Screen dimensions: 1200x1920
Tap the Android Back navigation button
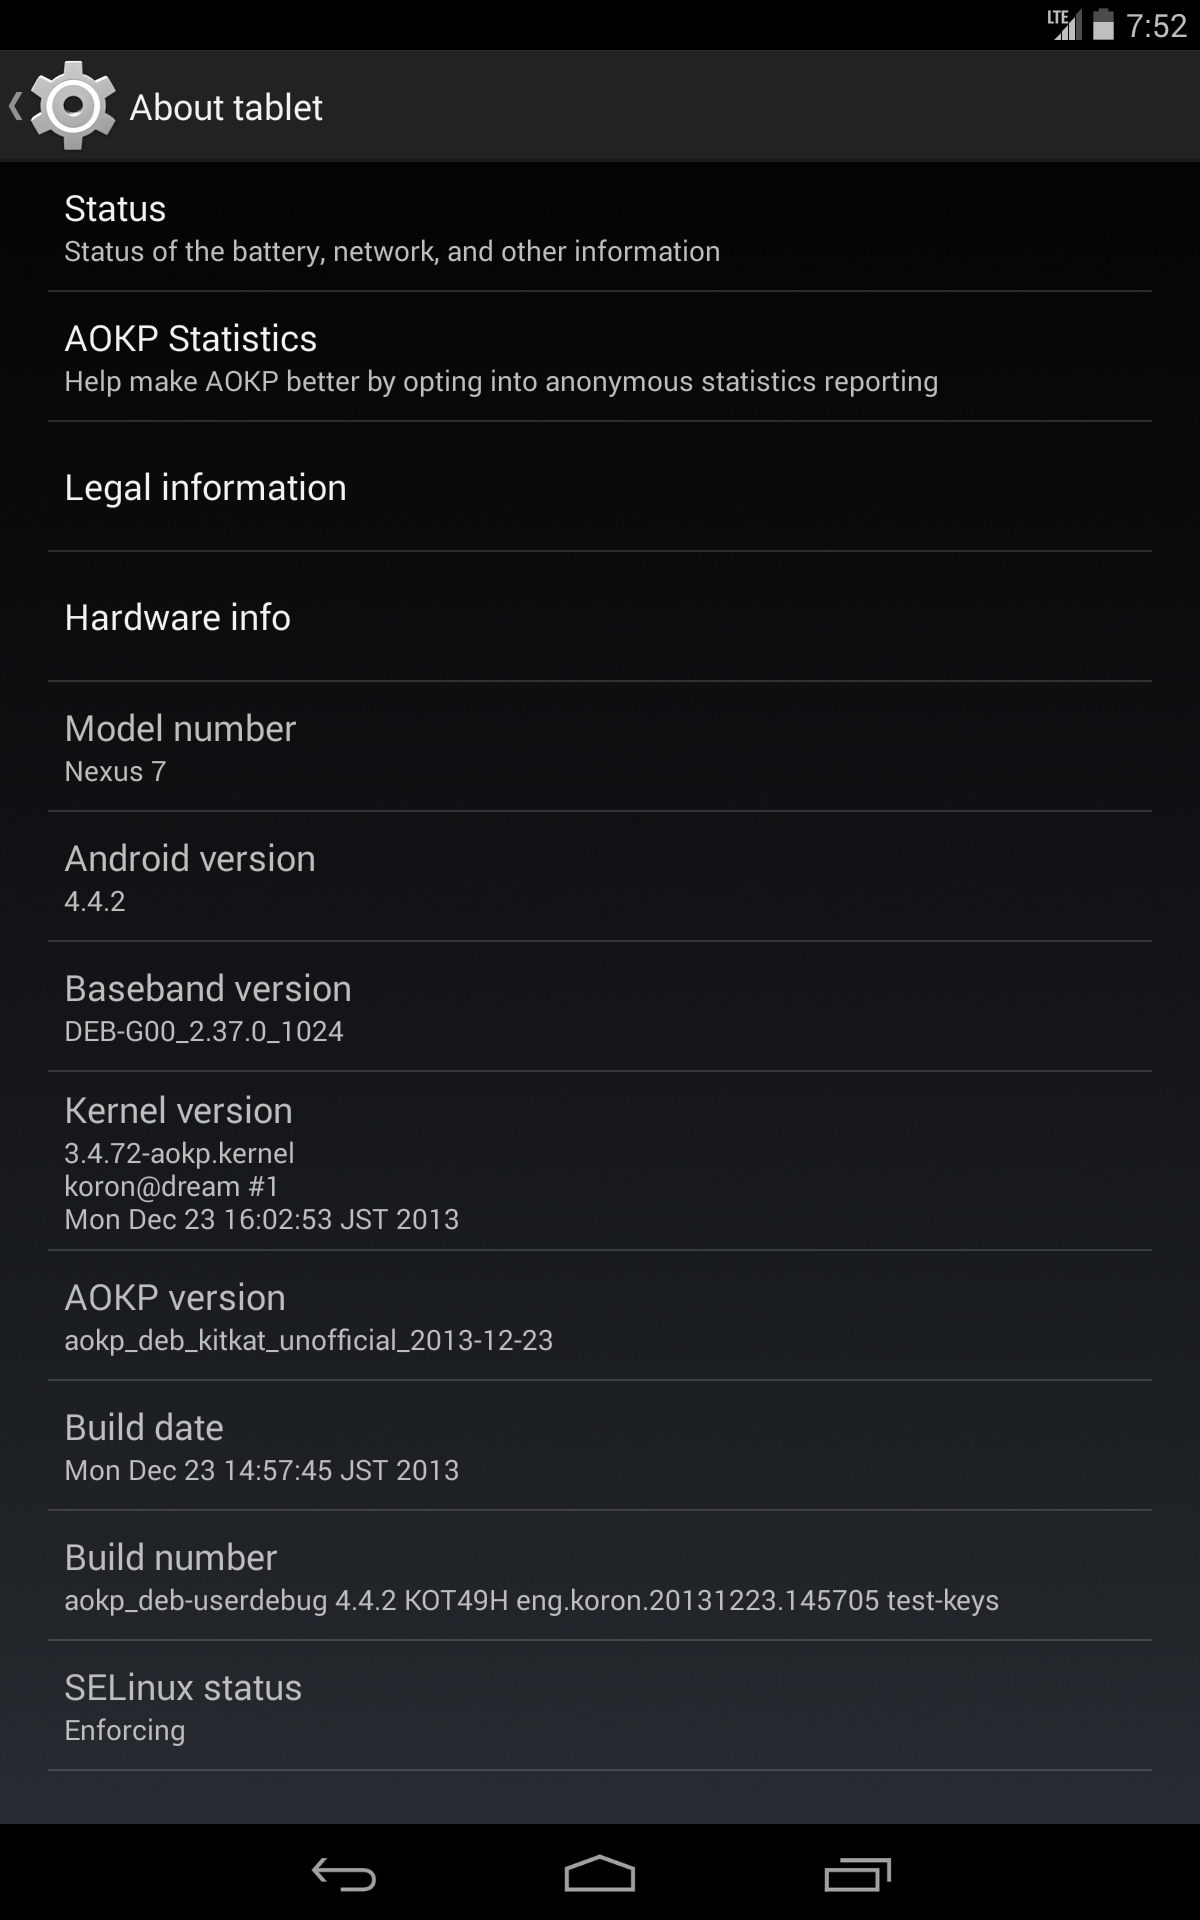(343, 1874)
